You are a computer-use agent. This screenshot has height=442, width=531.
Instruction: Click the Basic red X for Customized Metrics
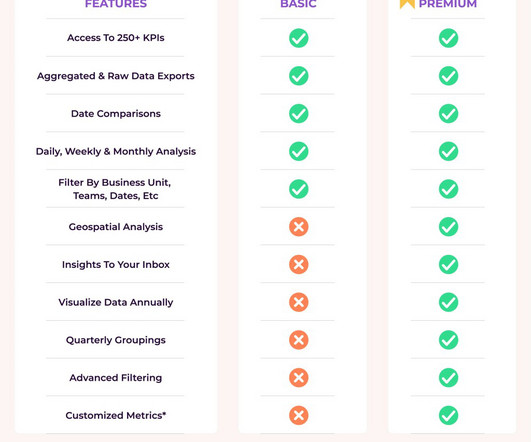coord(299,415)
